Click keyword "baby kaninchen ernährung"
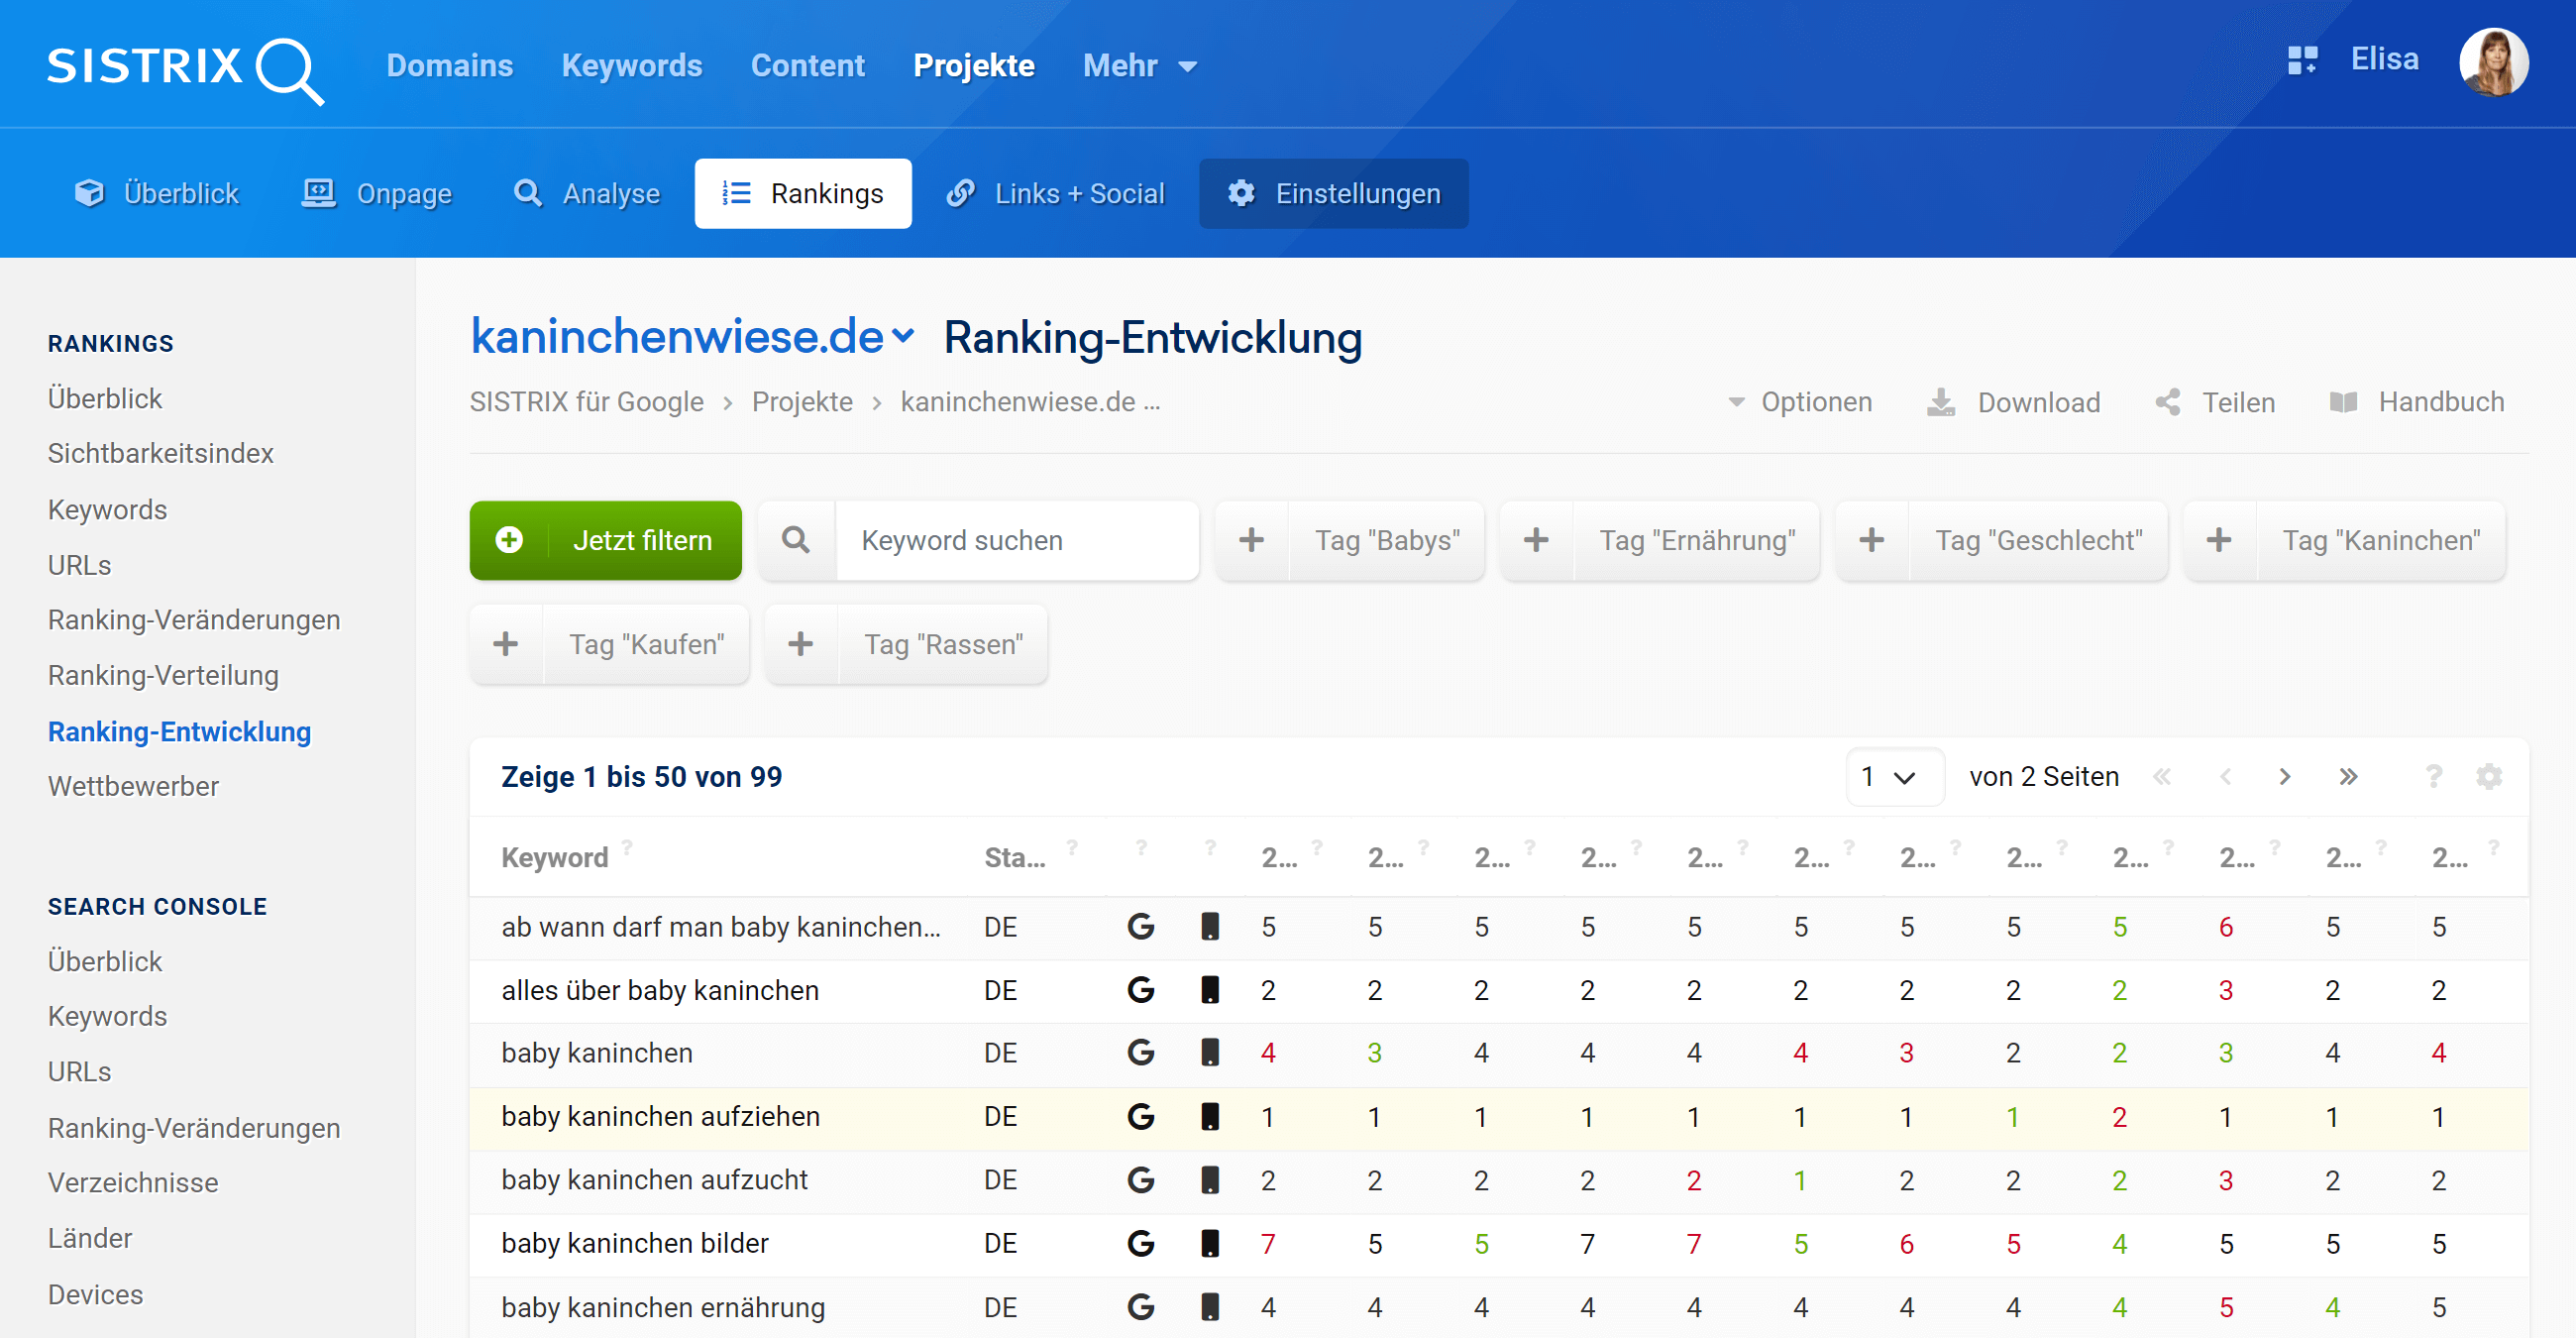Viewport: 2576px width, 1338px height. click(663, 1308)
